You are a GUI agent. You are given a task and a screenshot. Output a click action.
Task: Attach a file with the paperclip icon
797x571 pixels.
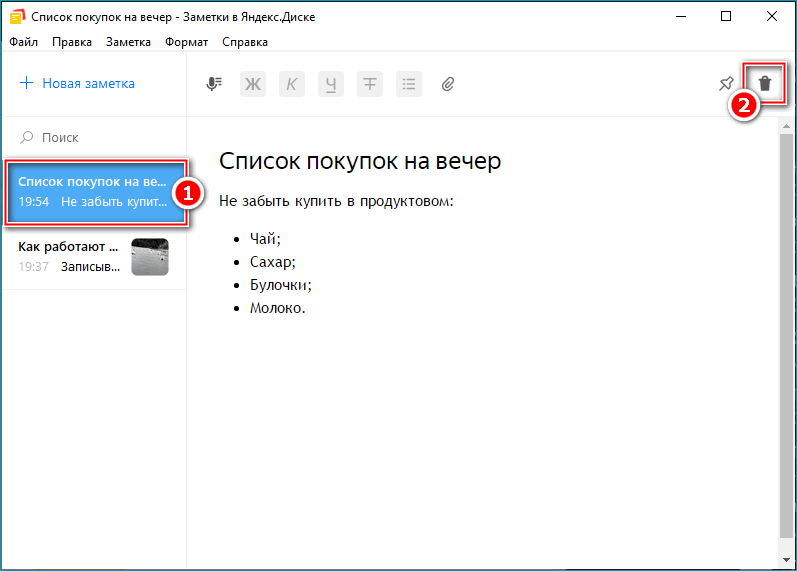448,84
